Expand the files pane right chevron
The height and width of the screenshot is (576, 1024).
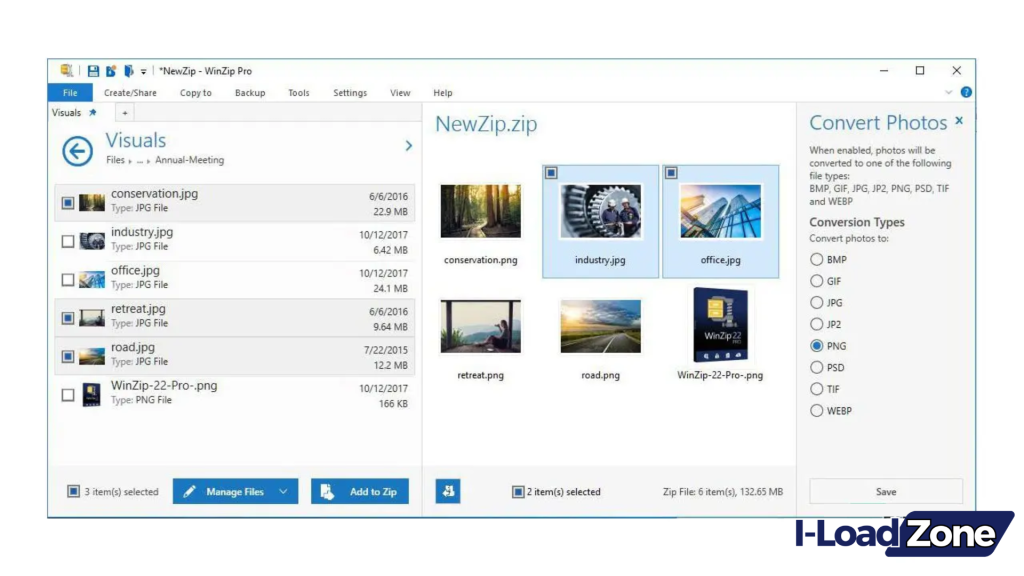(x=409, y=146)
